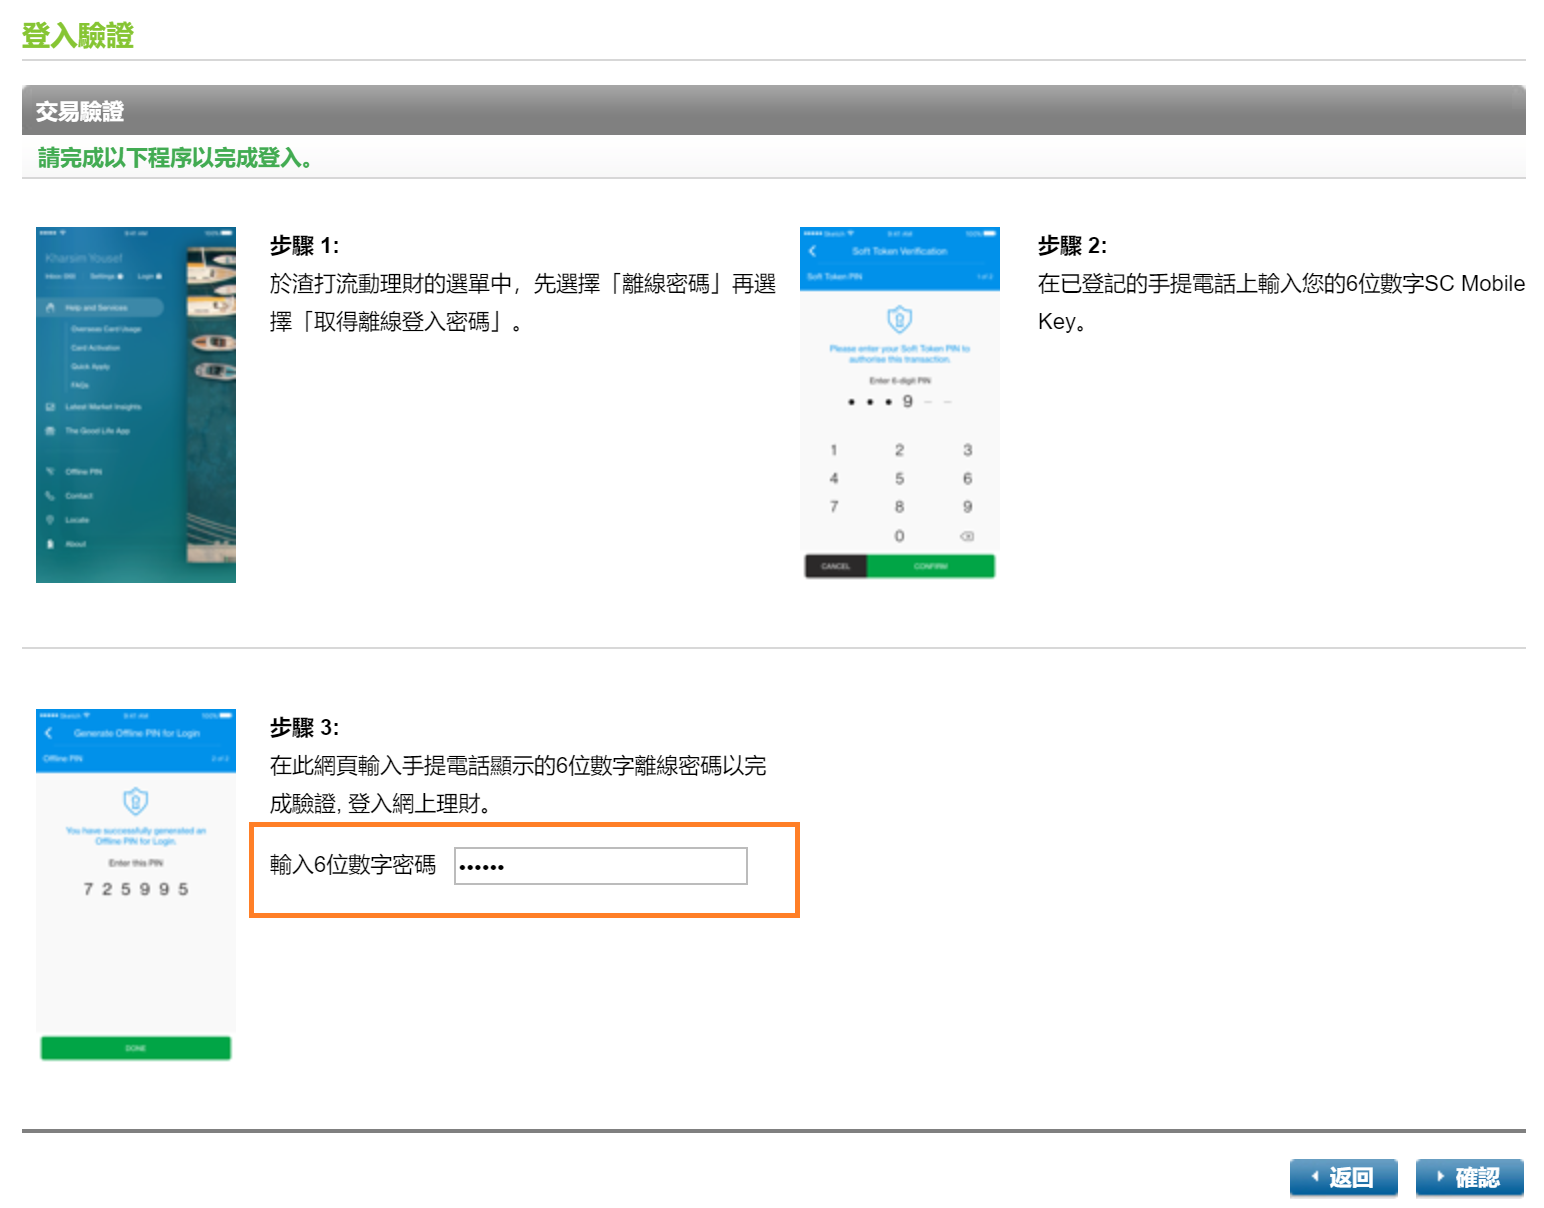Click the DONE button below 725995
This screenshot has width=1544, height=1208.
tap(135, 1047)
